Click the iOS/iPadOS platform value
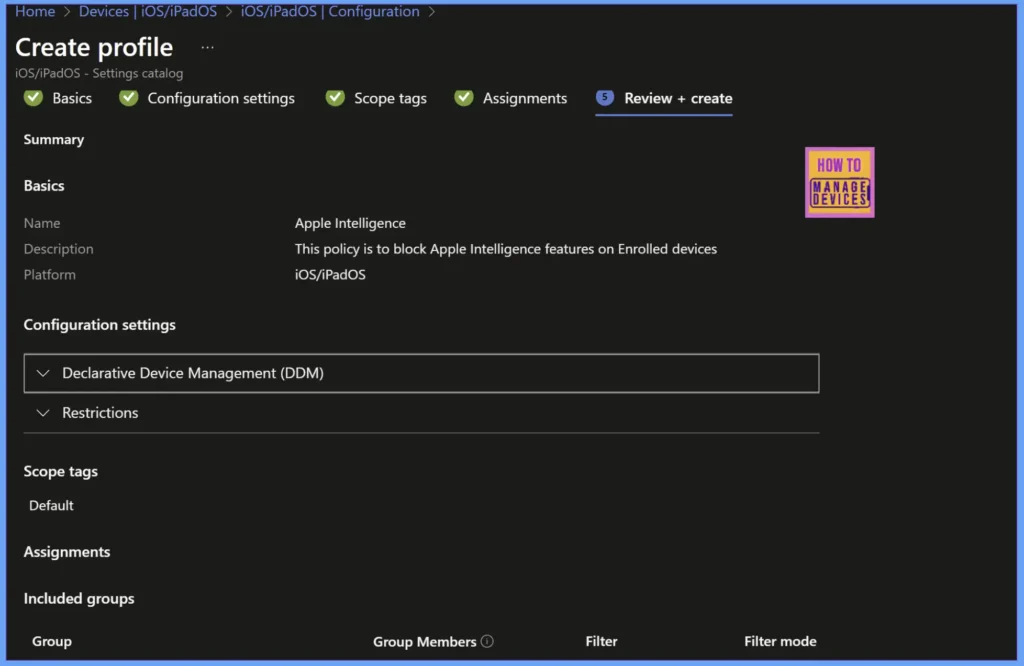Screen dimensions: 1024x666 pyautogui.click(x=330, y=275)
